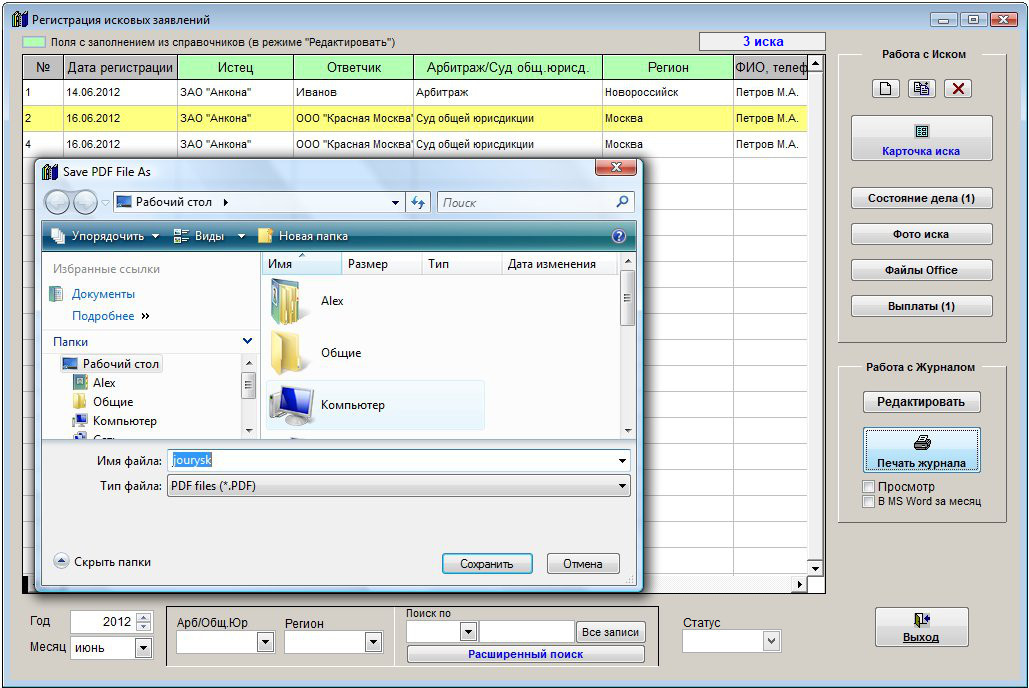Click the copy claim icon

click(921, 88)
